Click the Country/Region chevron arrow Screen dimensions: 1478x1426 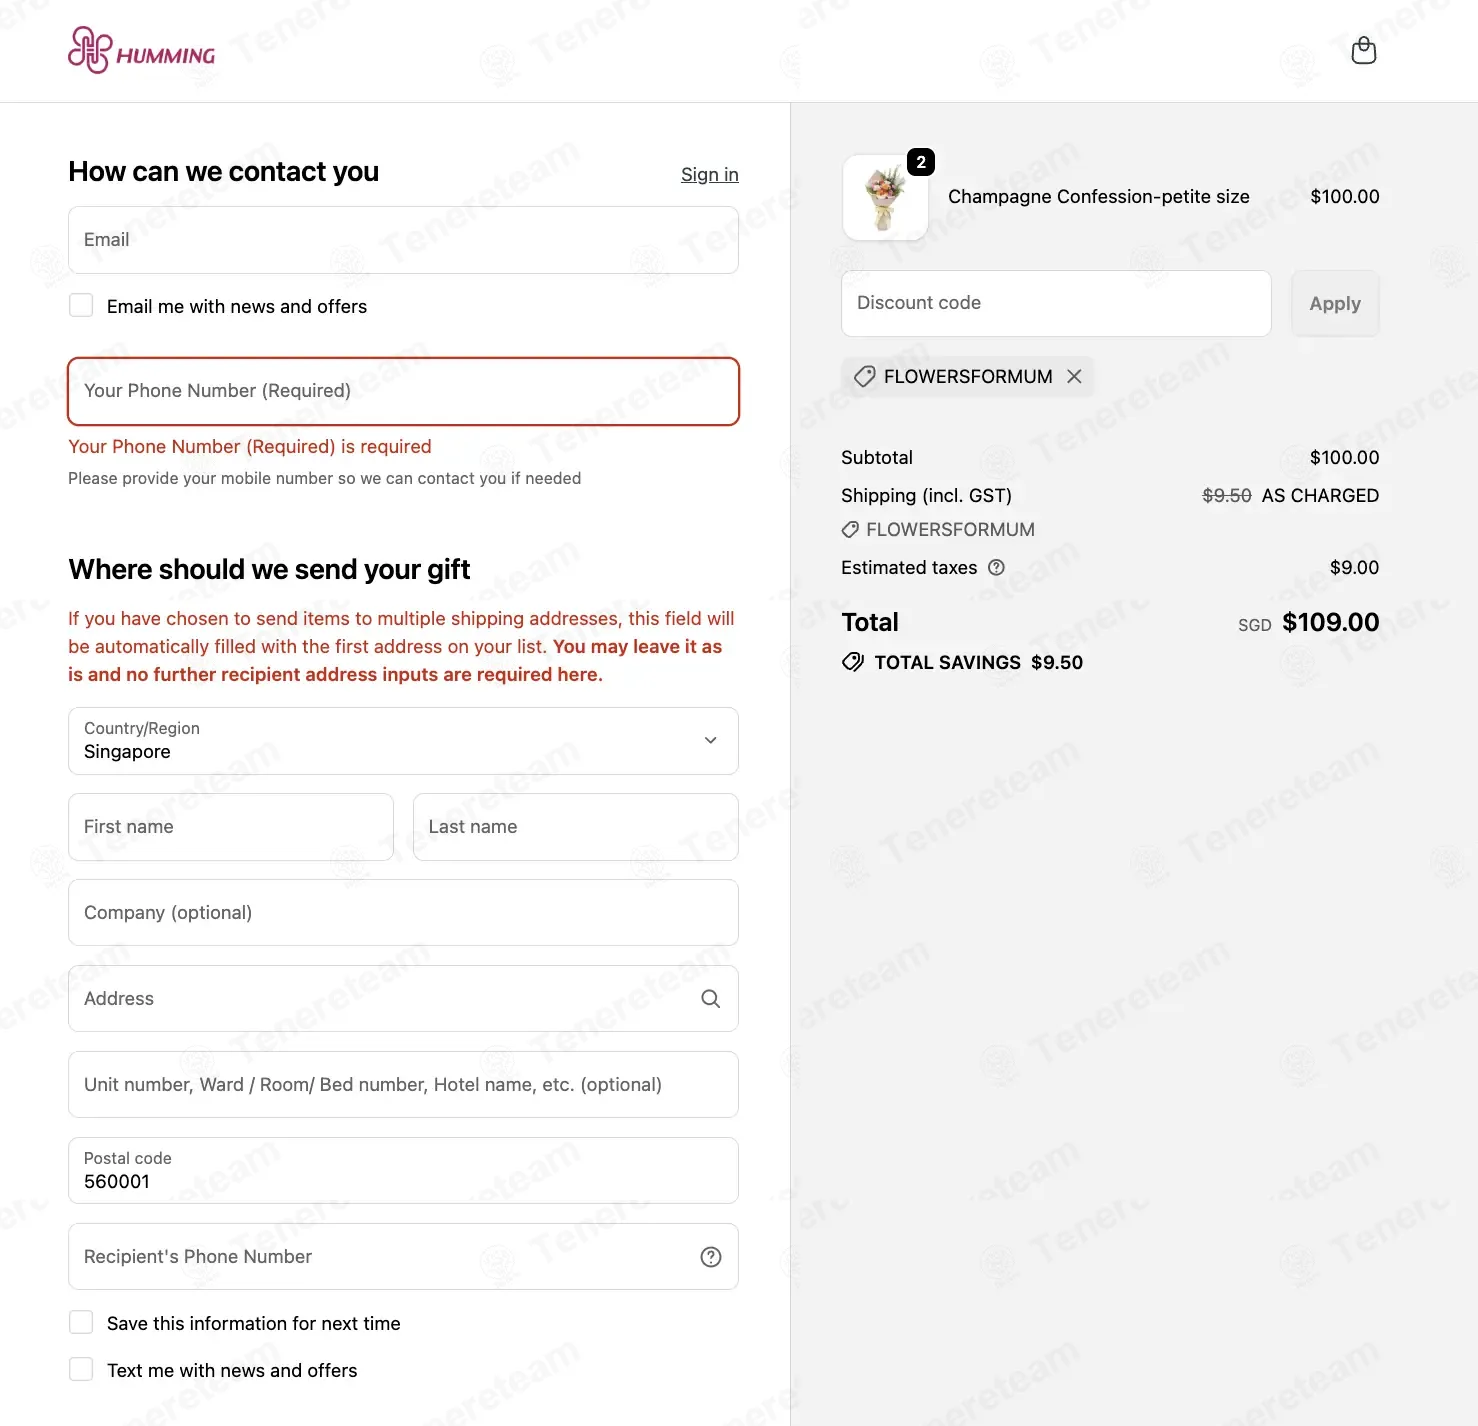click(710, 740)
